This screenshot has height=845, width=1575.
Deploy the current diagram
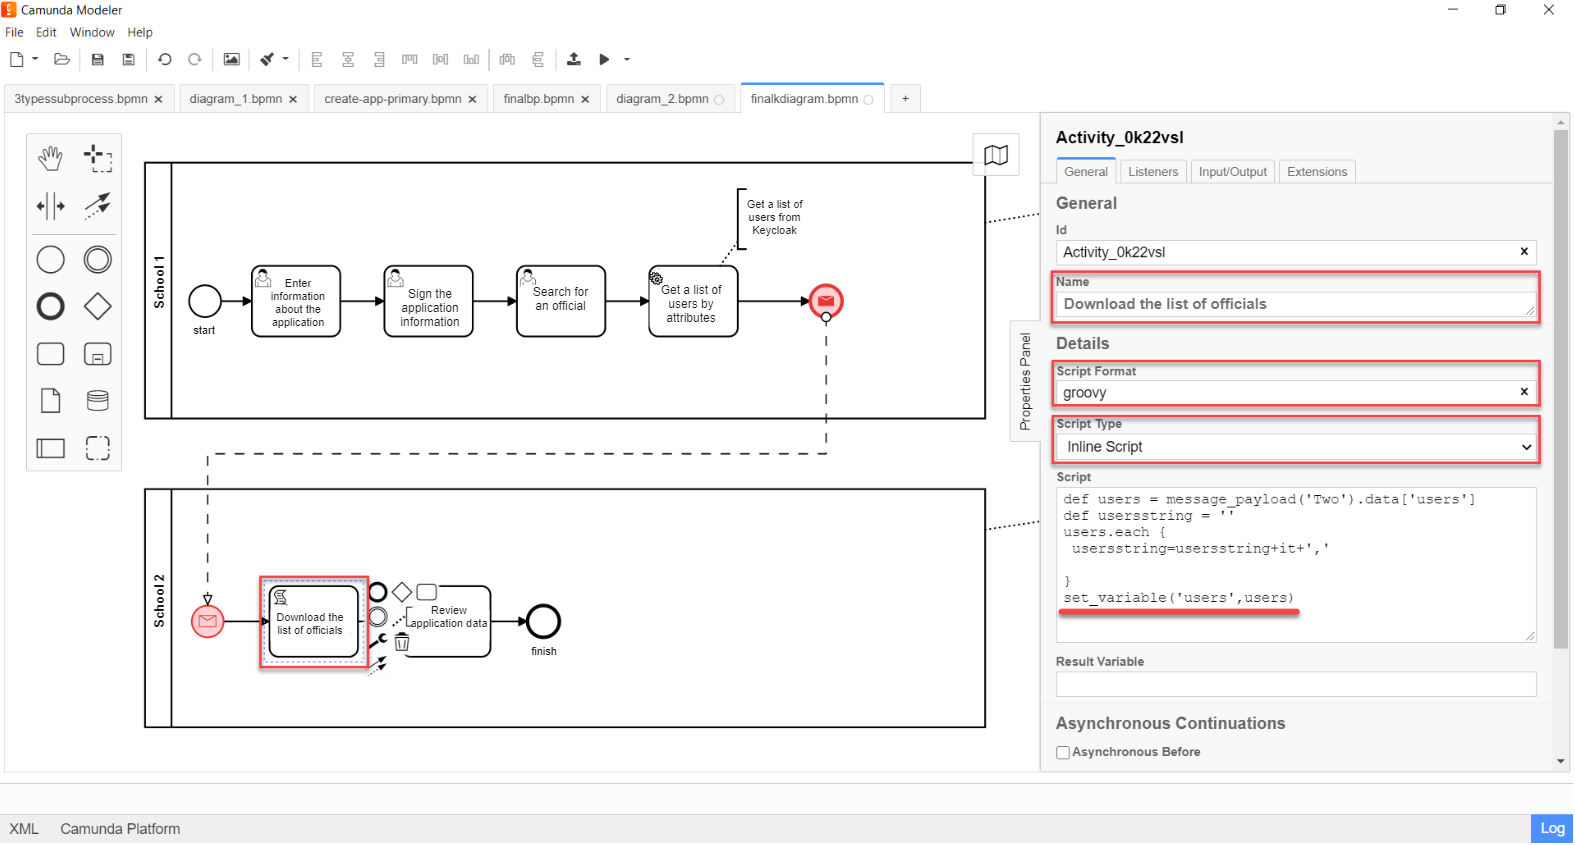[574, 59]
